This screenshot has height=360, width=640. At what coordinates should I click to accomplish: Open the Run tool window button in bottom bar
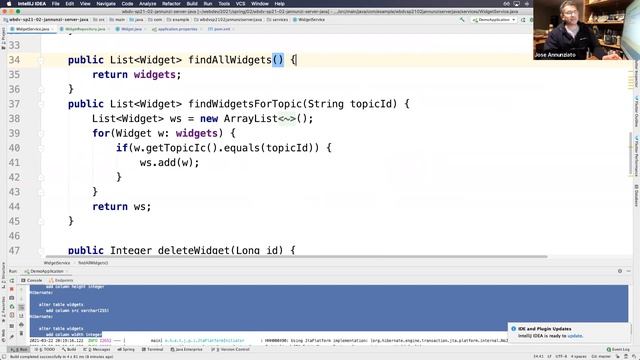point(19,349)
